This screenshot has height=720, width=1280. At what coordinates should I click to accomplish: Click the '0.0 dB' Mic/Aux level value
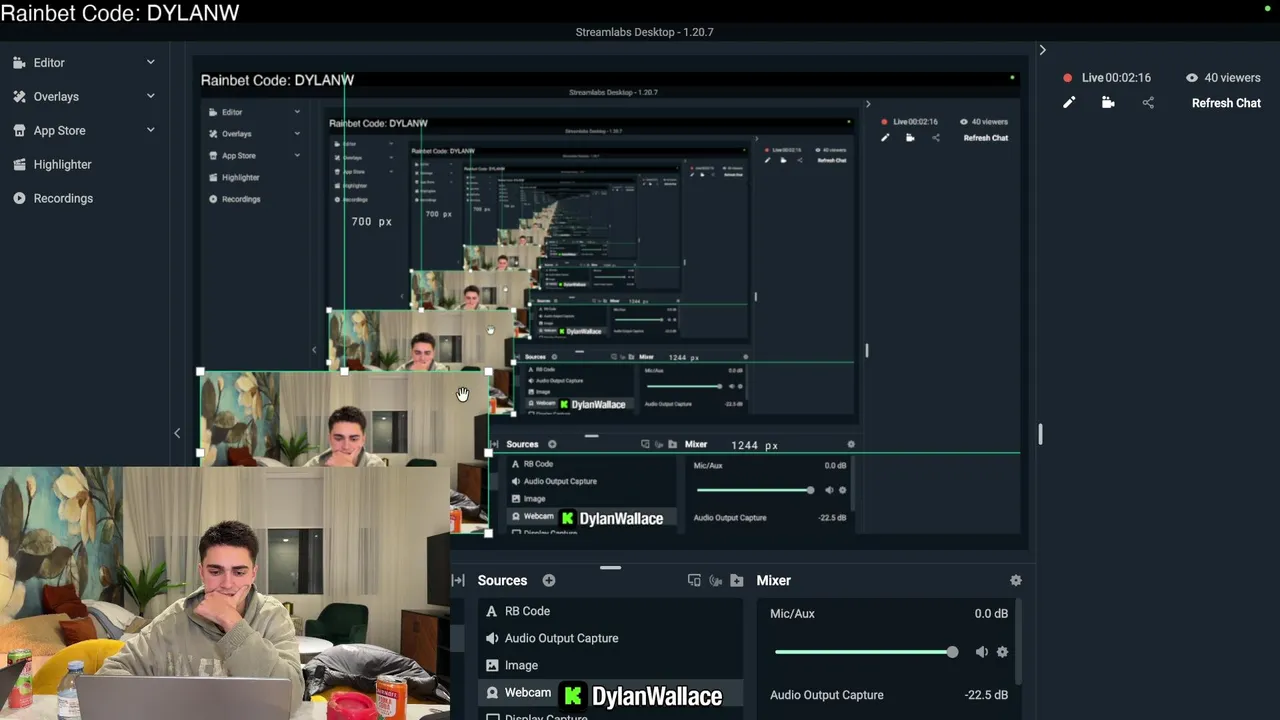991,613
